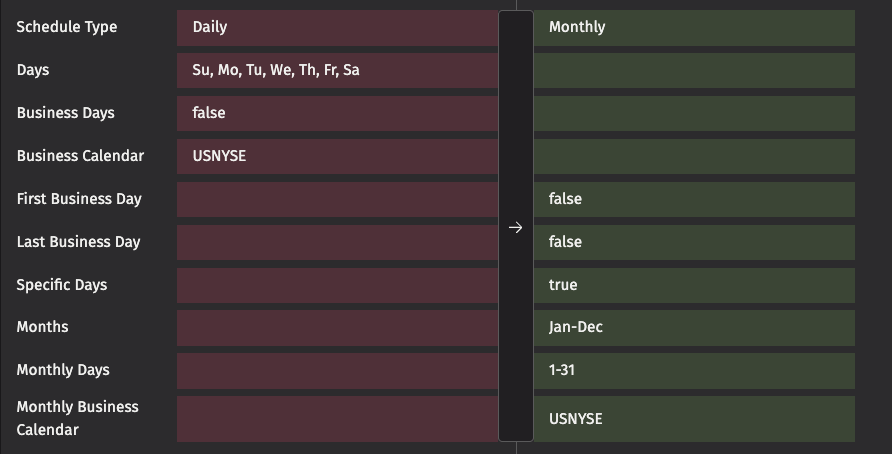
Task: Click the Specific Days row label
Action: click(x=62, y=285)
